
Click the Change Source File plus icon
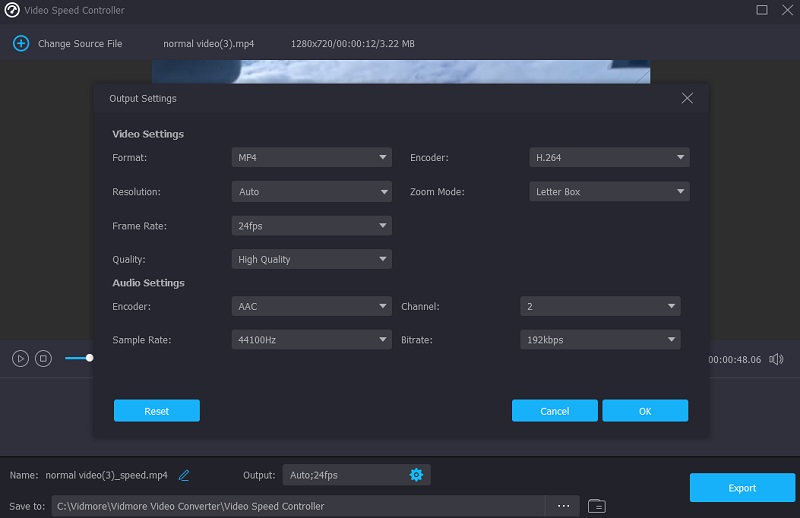tap(19, 44)
